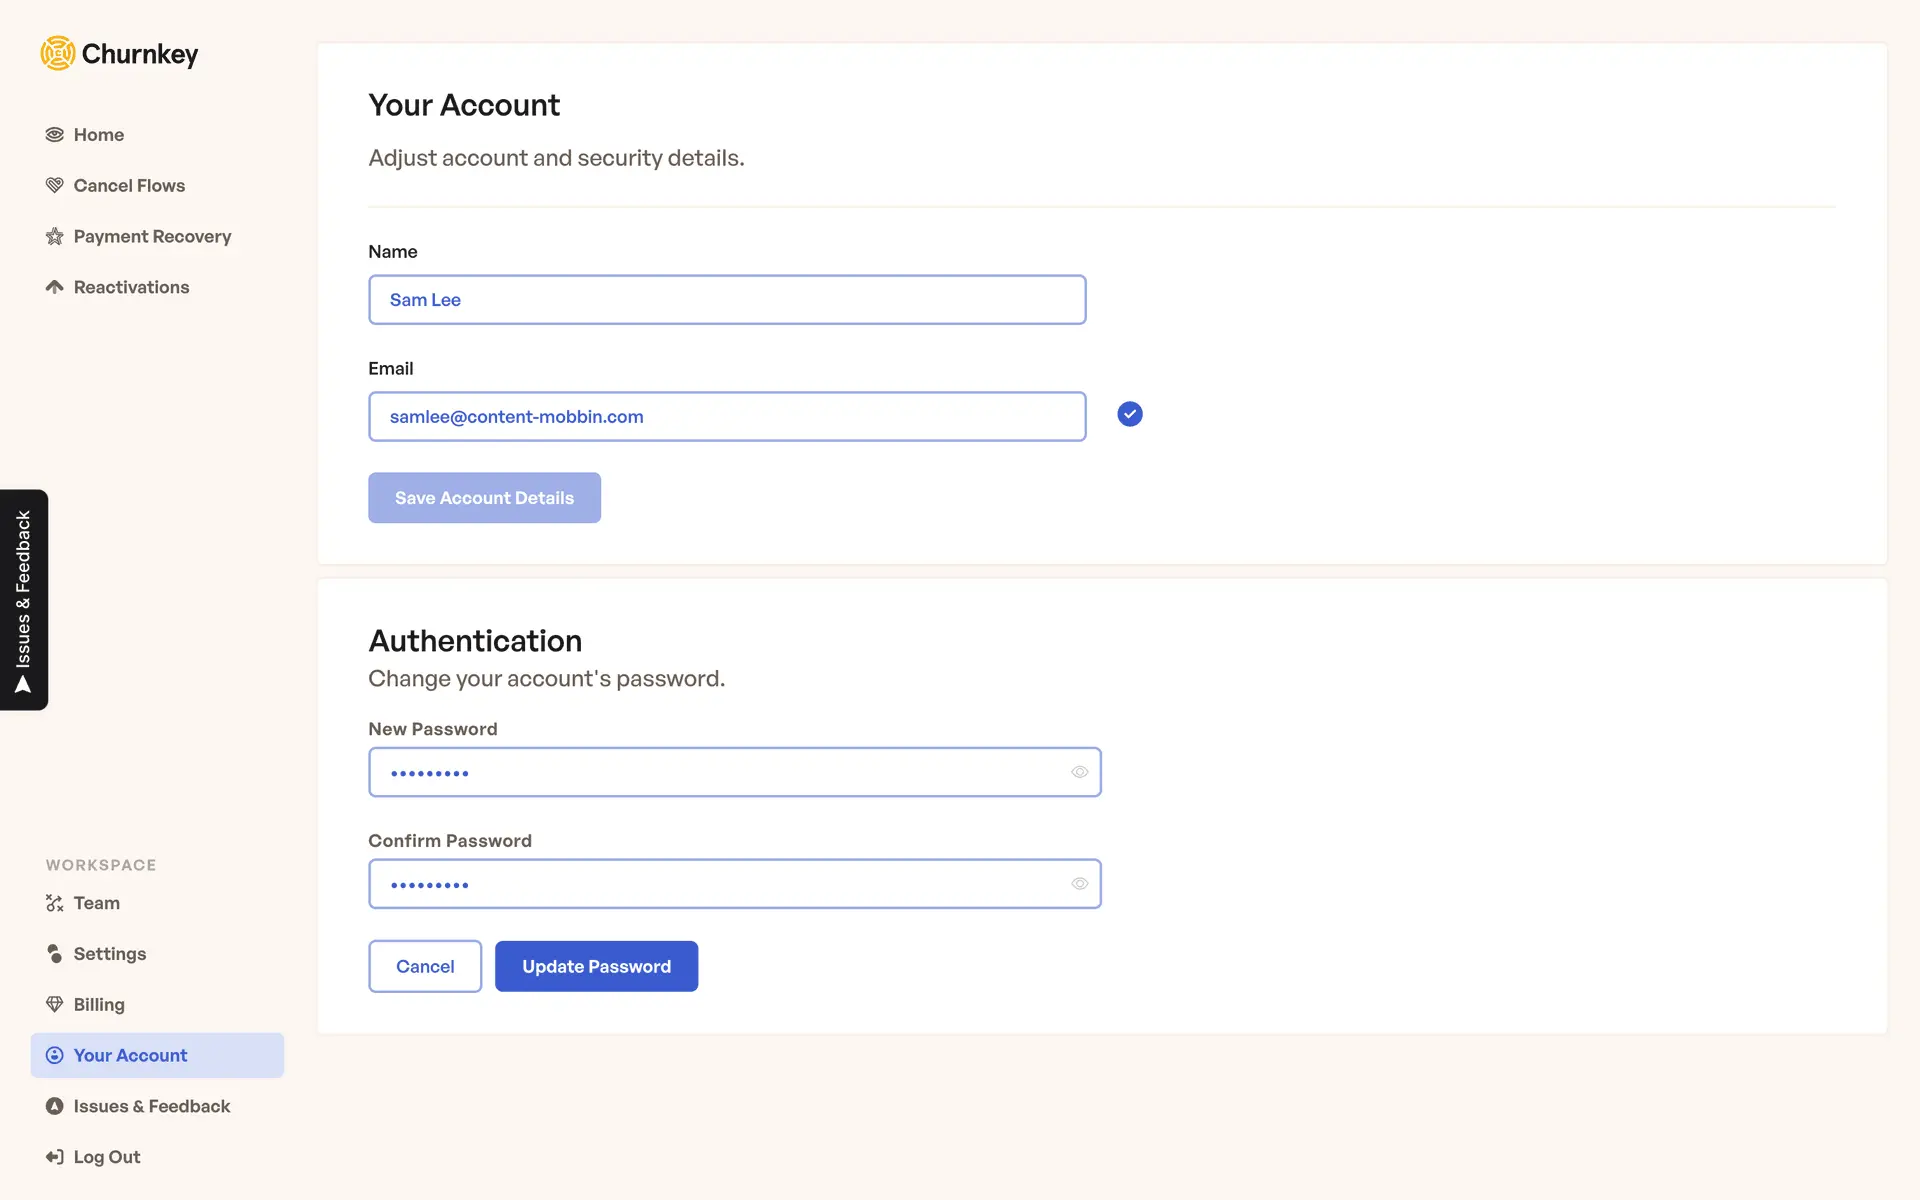This screenshot has width=1920, height=1200.
Task: Show the New Password characters
Action: (x=1079, y=772)
